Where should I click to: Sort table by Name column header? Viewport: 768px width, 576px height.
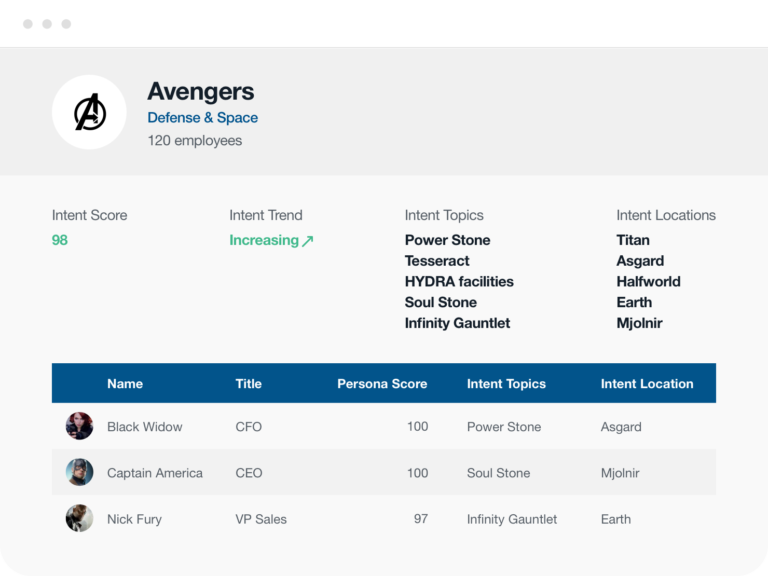[x=125, y=384]
